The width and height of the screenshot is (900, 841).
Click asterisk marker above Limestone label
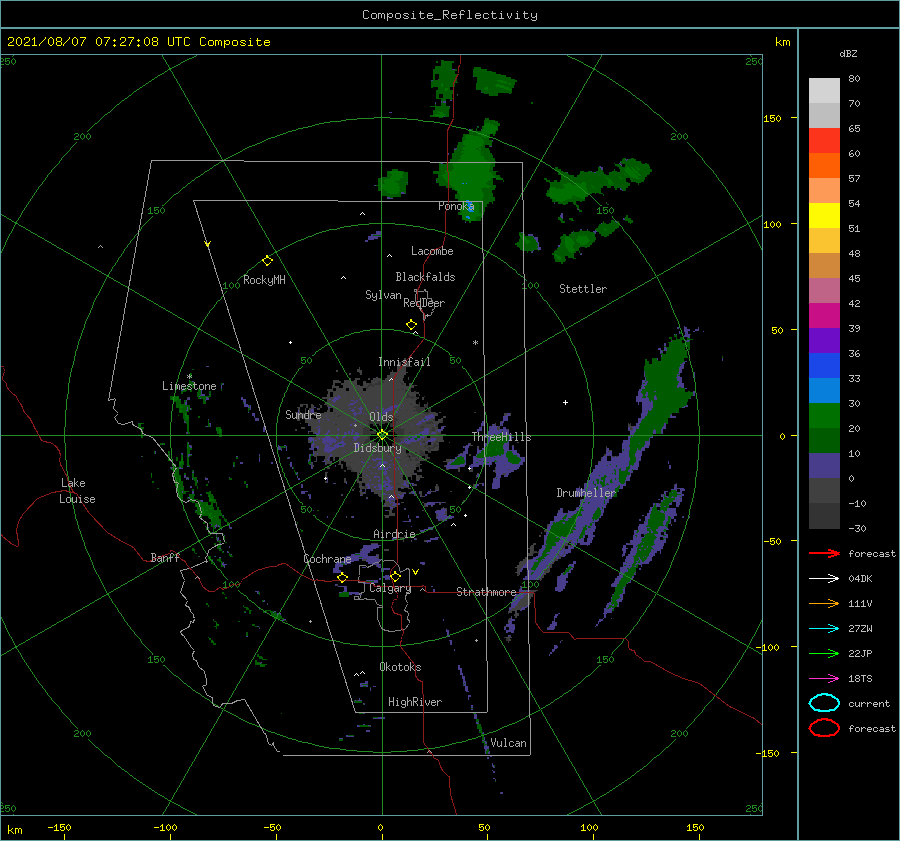coord(189,377)
